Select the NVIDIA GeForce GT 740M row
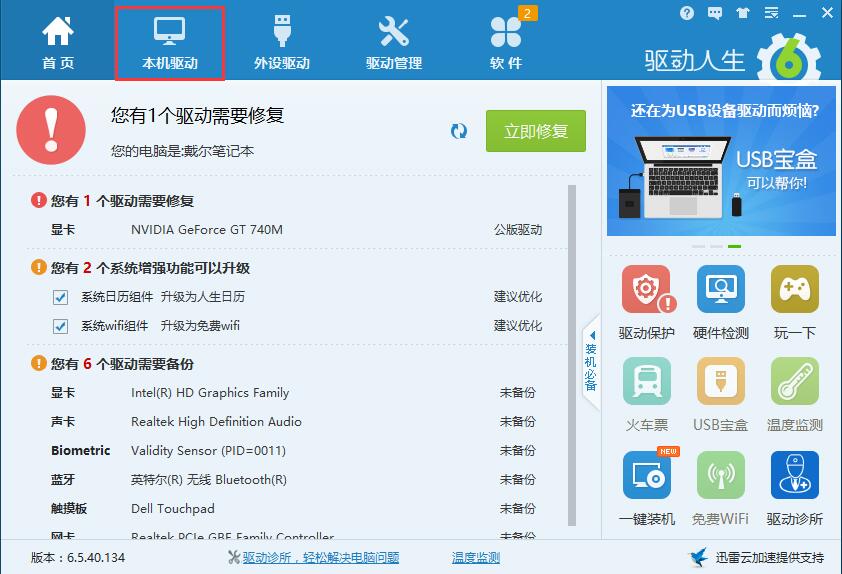 (x=296, y=230)
